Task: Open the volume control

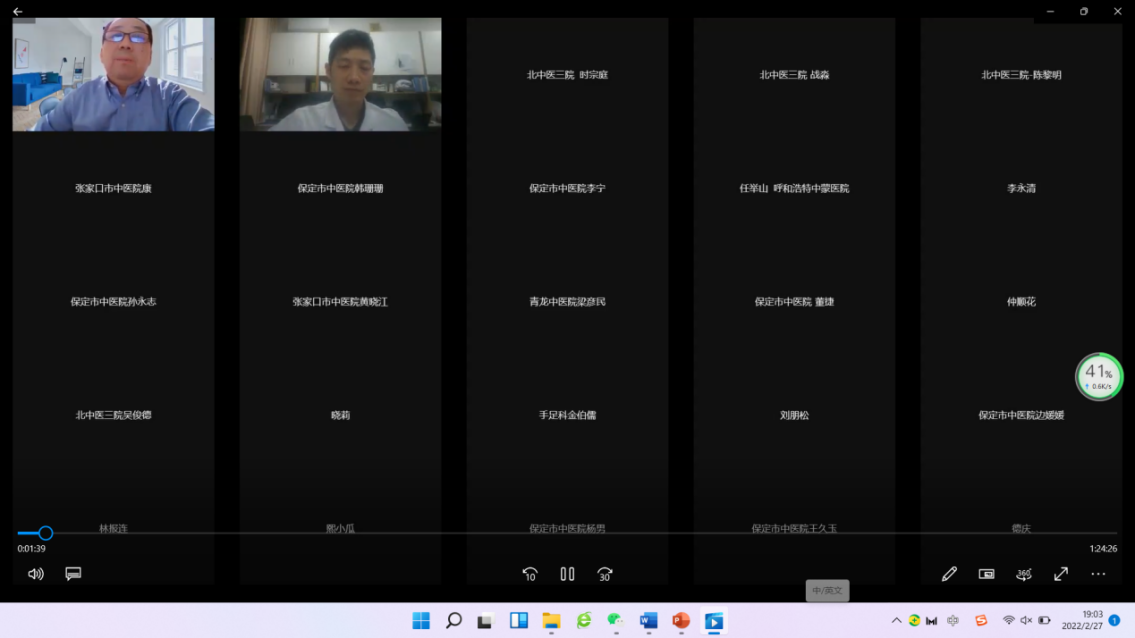Action: point(36,574)
